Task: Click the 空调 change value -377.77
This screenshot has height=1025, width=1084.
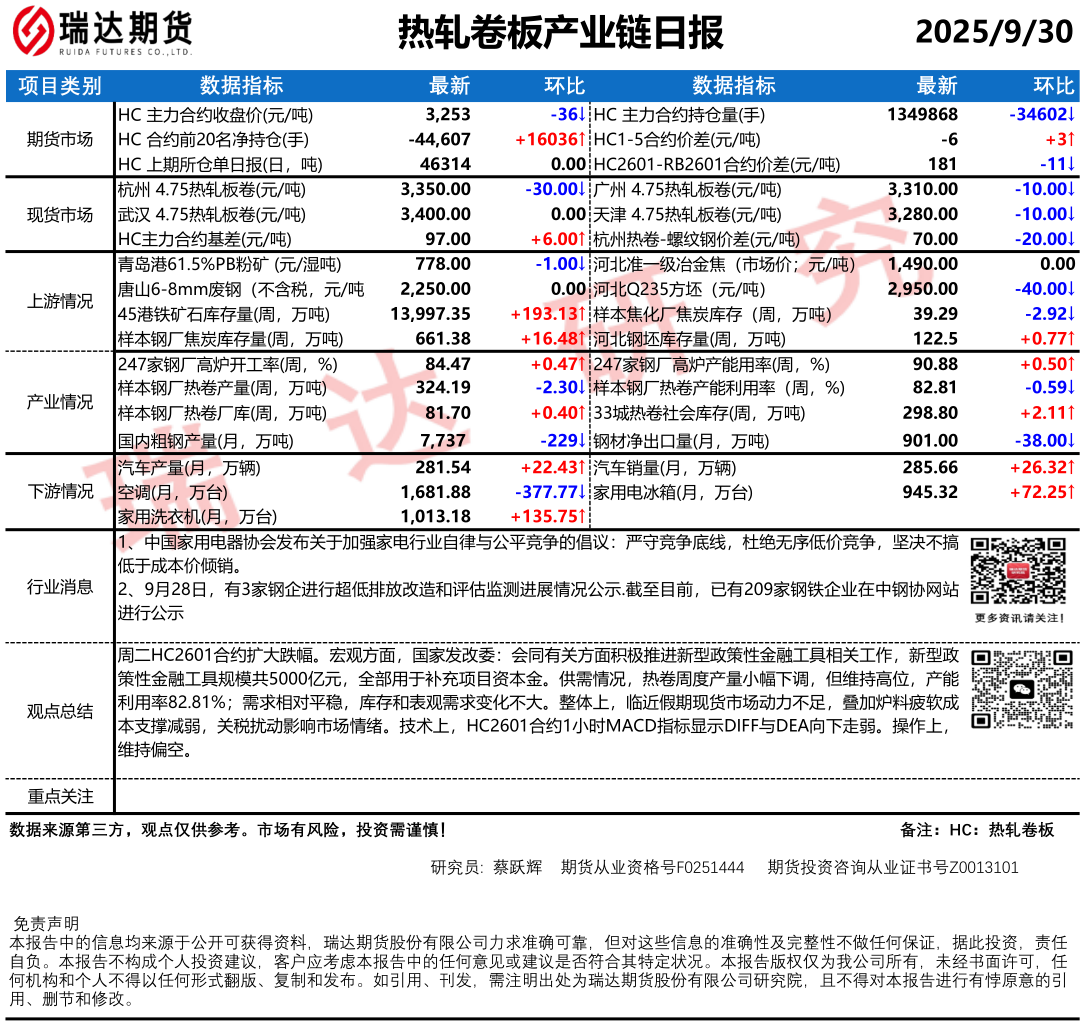Action: click(x=550, y=492)
